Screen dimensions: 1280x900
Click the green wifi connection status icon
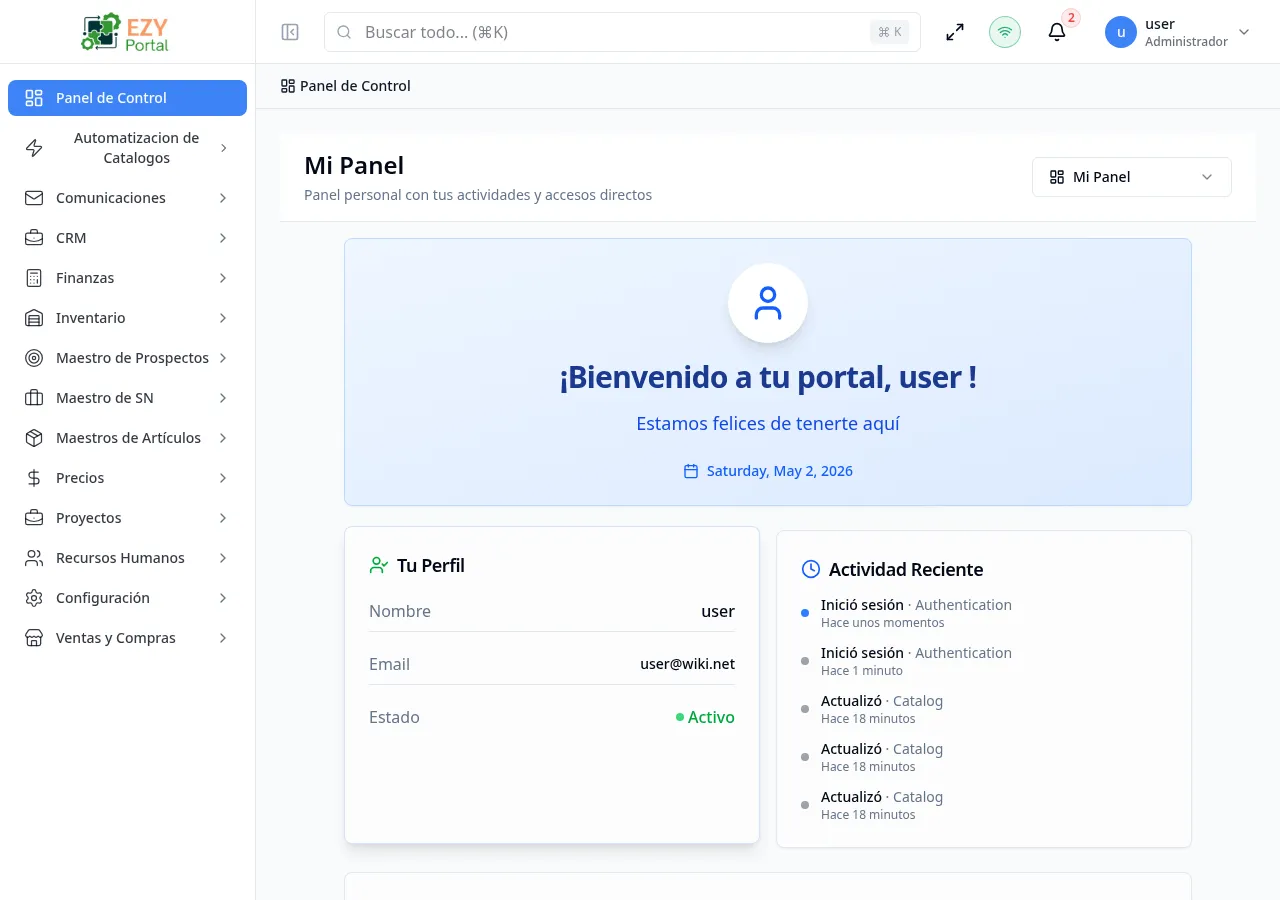[1005, 32]
